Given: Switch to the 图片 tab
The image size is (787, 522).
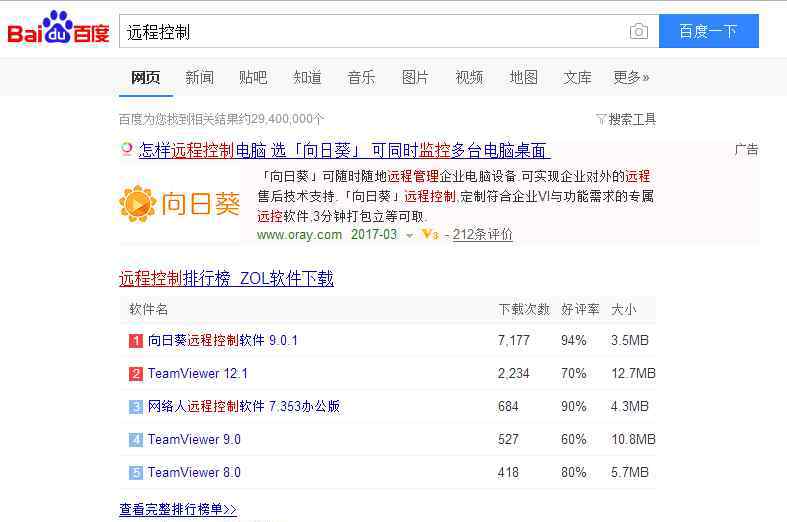Looking at the screenshot, I should (415, 77).
